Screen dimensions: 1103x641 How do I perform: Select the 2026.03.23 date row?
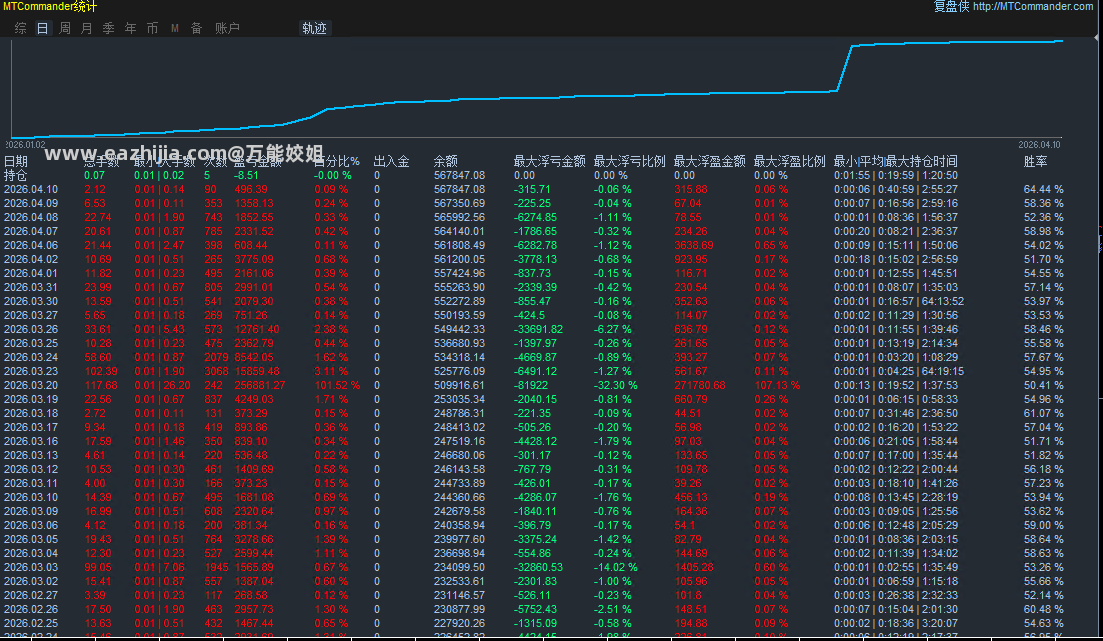coord(535,371)
